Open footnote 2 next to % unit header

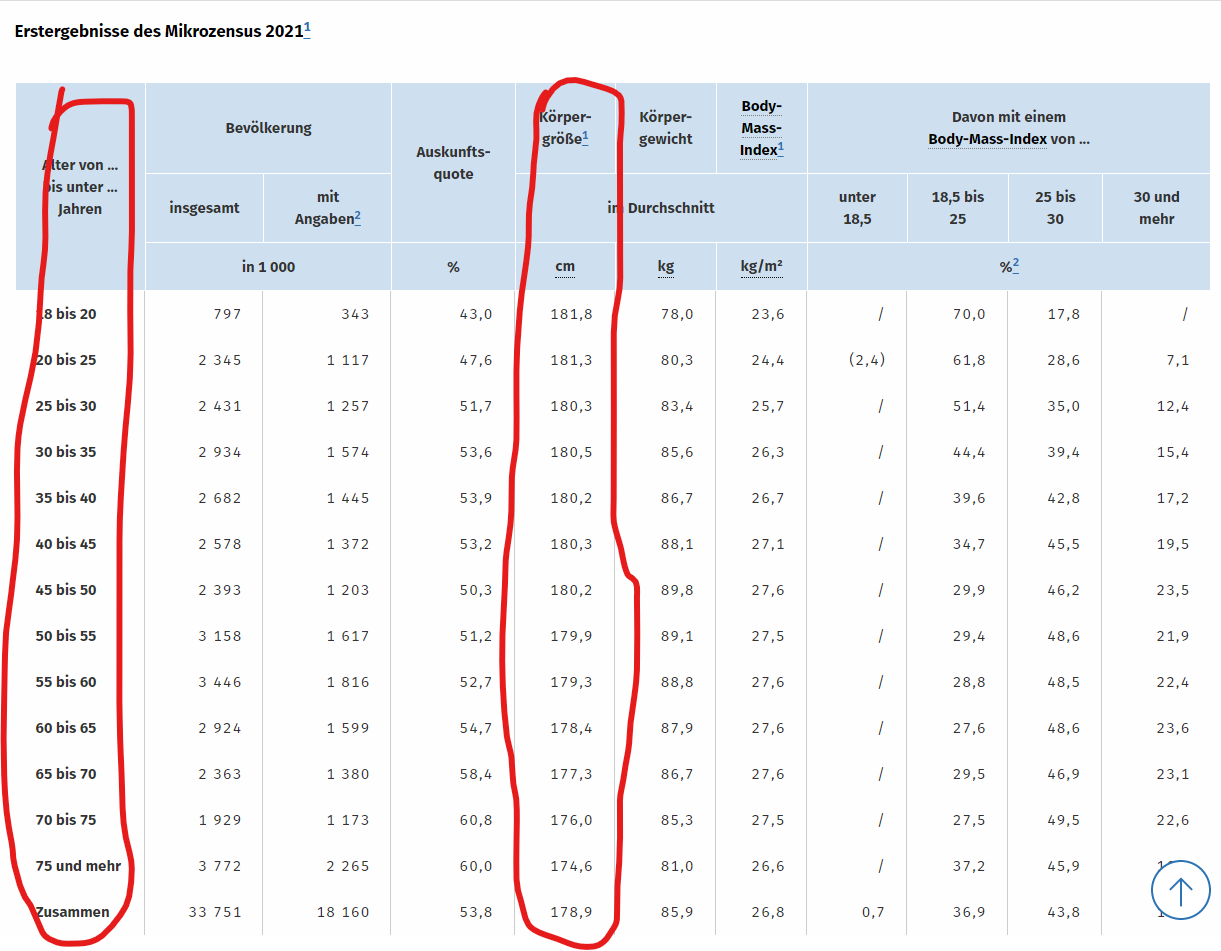[1016, 264]
